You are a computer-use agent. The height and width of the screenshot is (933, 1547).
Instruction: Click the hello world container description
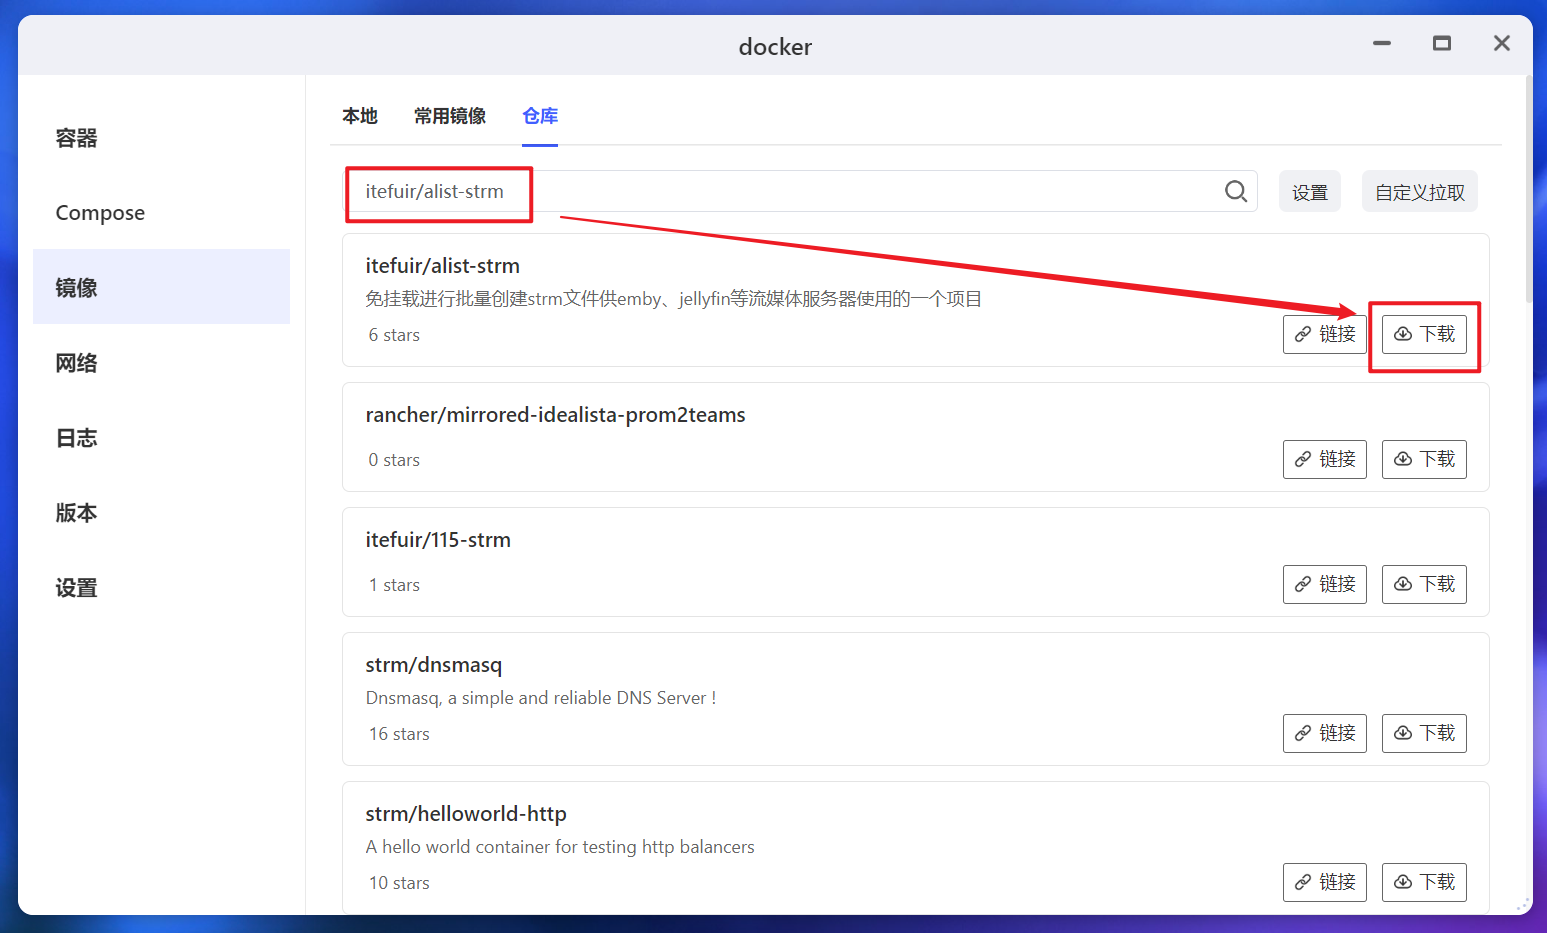click(x=560, y=847)
